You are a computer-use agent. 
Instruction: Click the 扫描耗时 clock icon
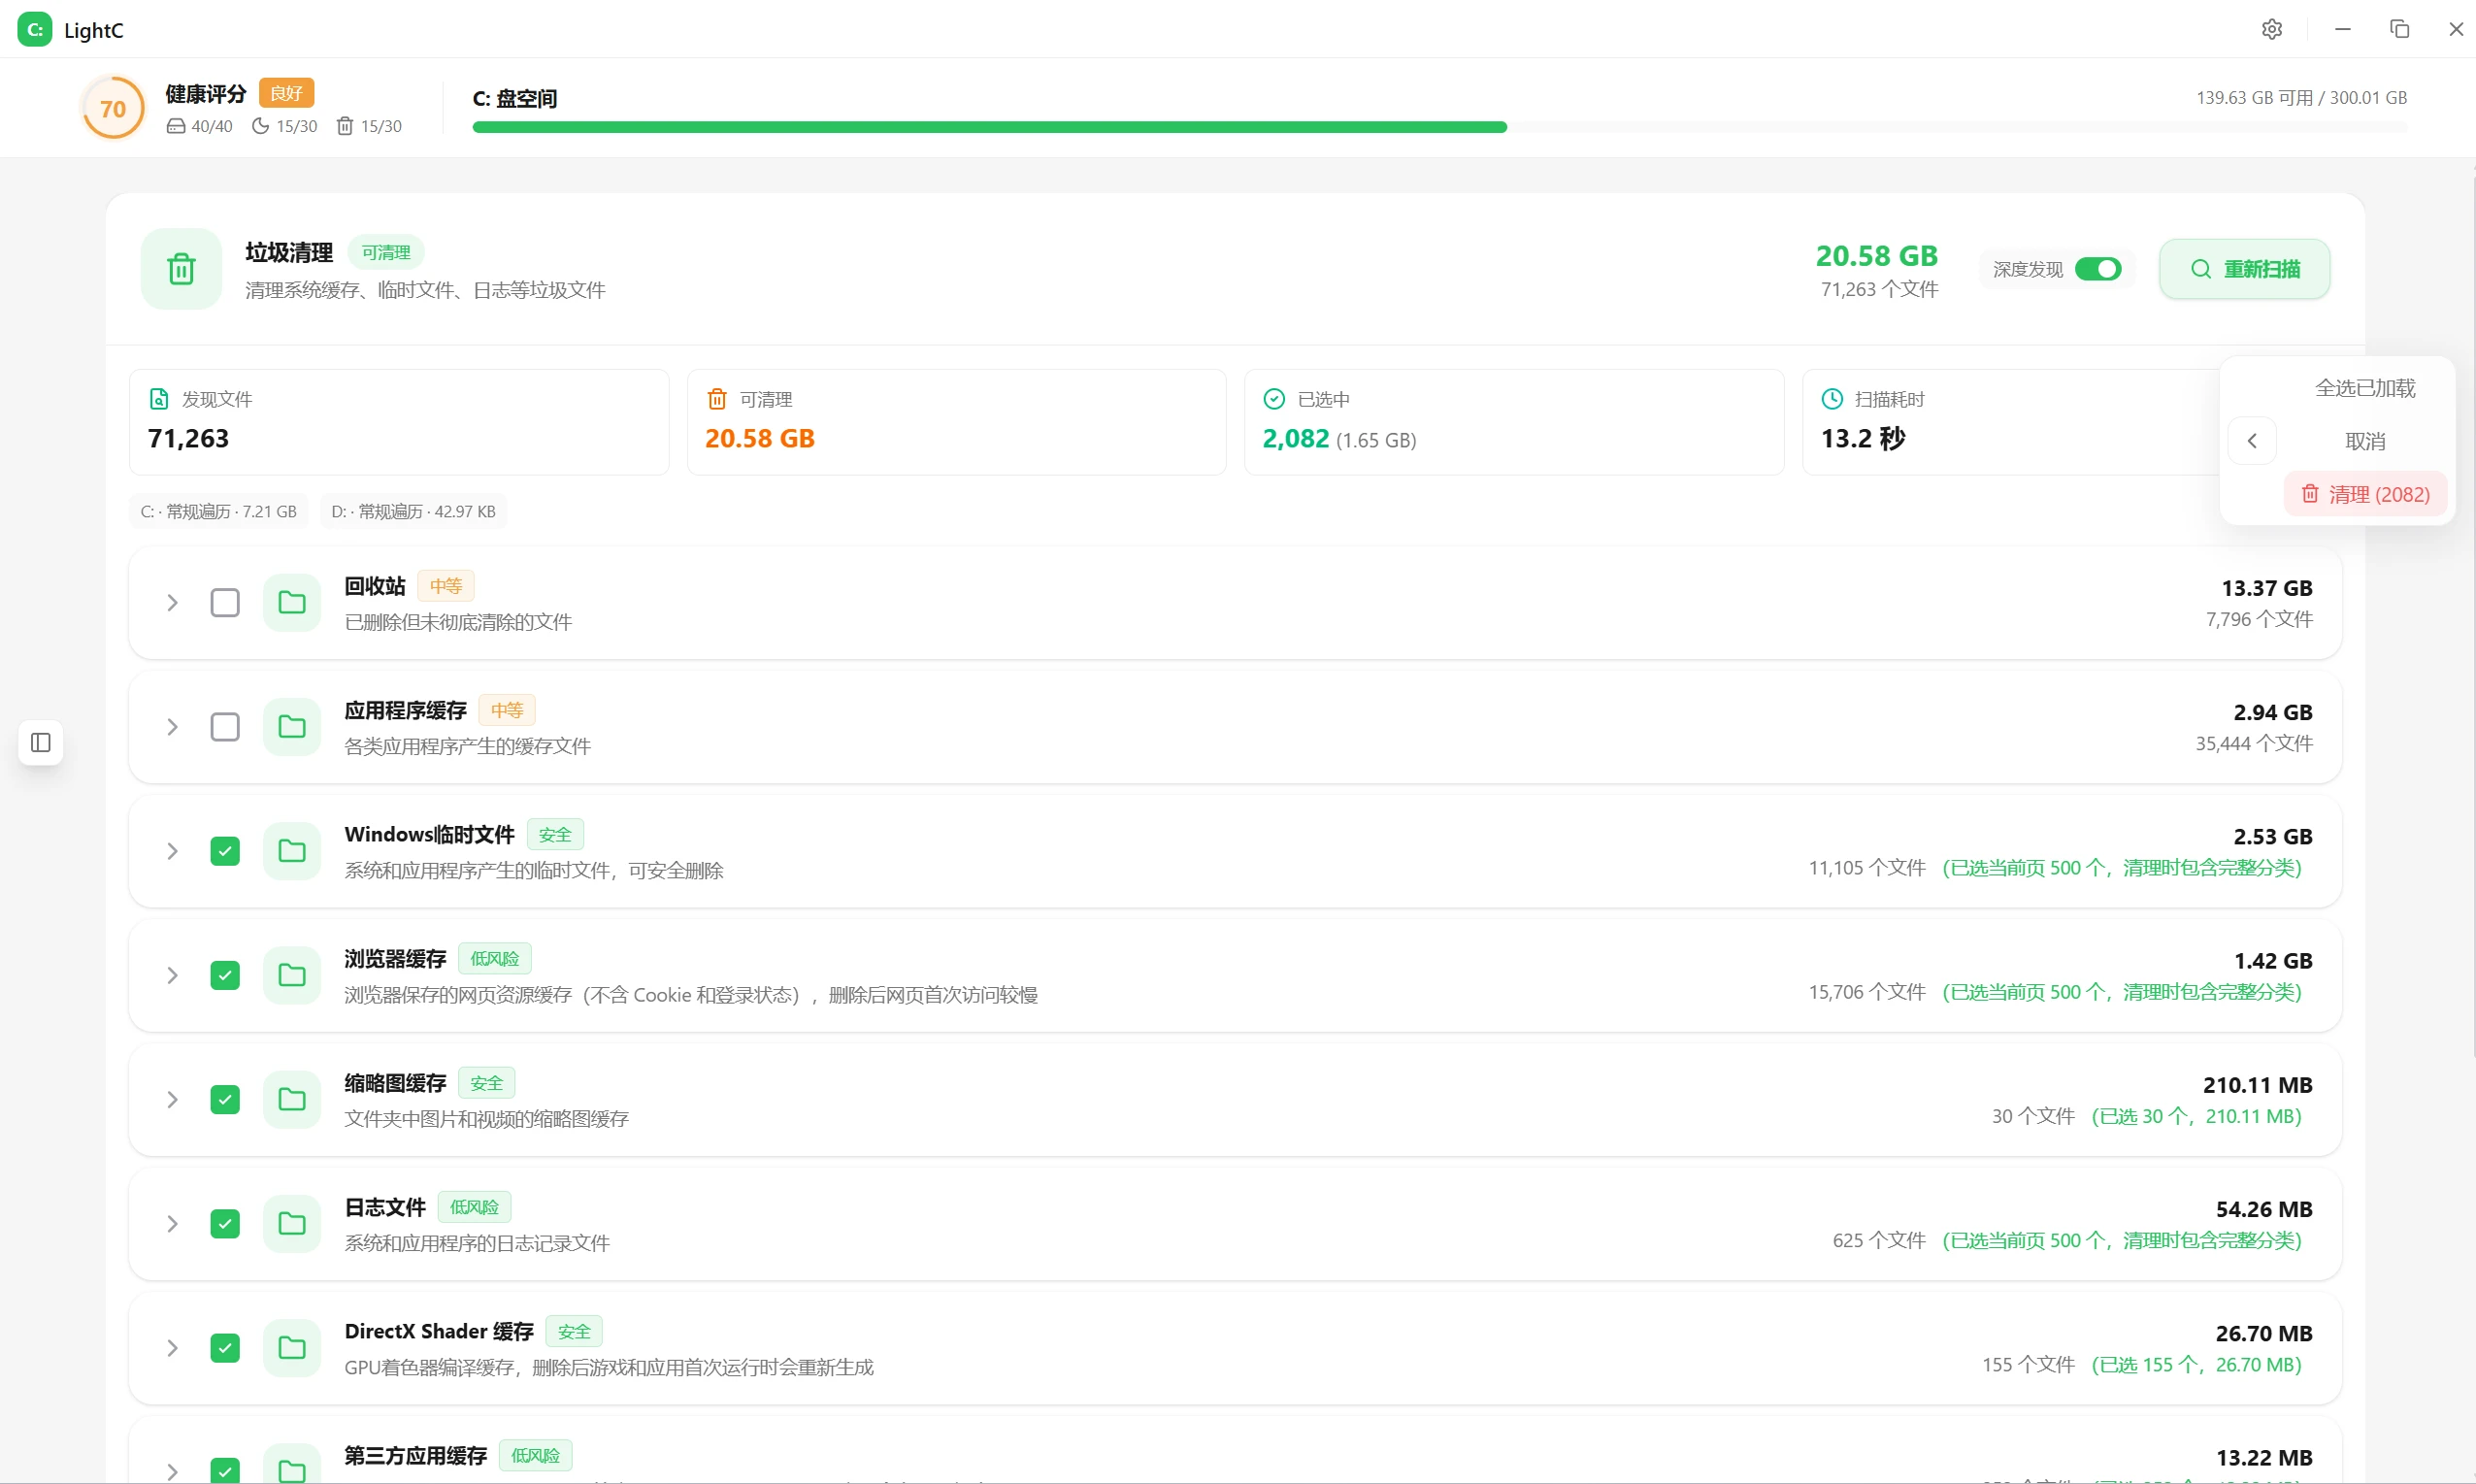click(1832, 399)
